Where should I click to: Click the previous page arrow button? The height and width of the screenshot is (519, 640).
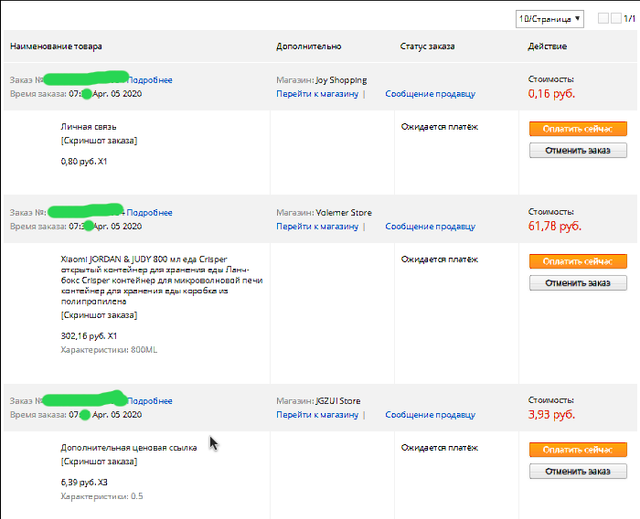[603, 18]
